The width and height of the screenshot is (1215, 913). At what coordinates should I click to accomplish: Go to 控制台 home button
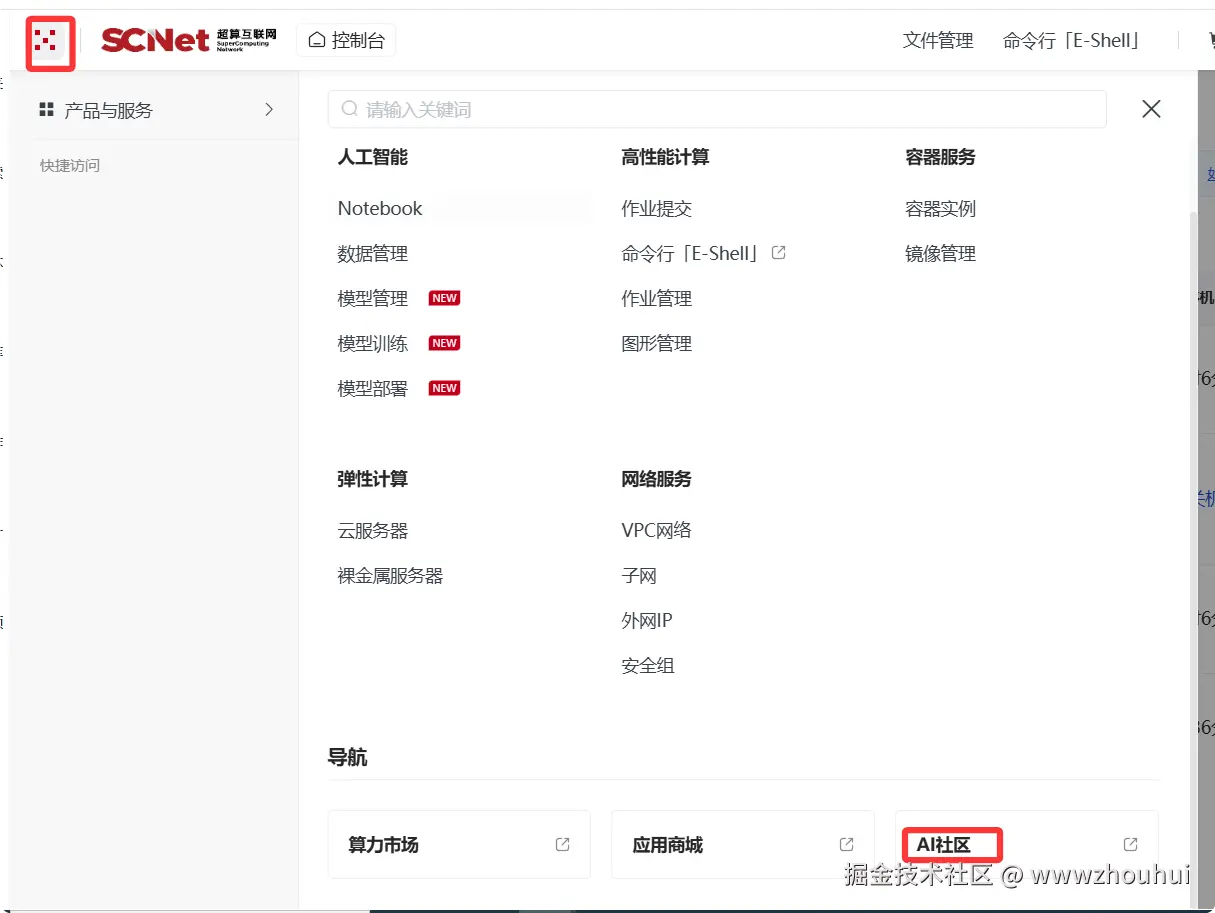coord(346,40)
